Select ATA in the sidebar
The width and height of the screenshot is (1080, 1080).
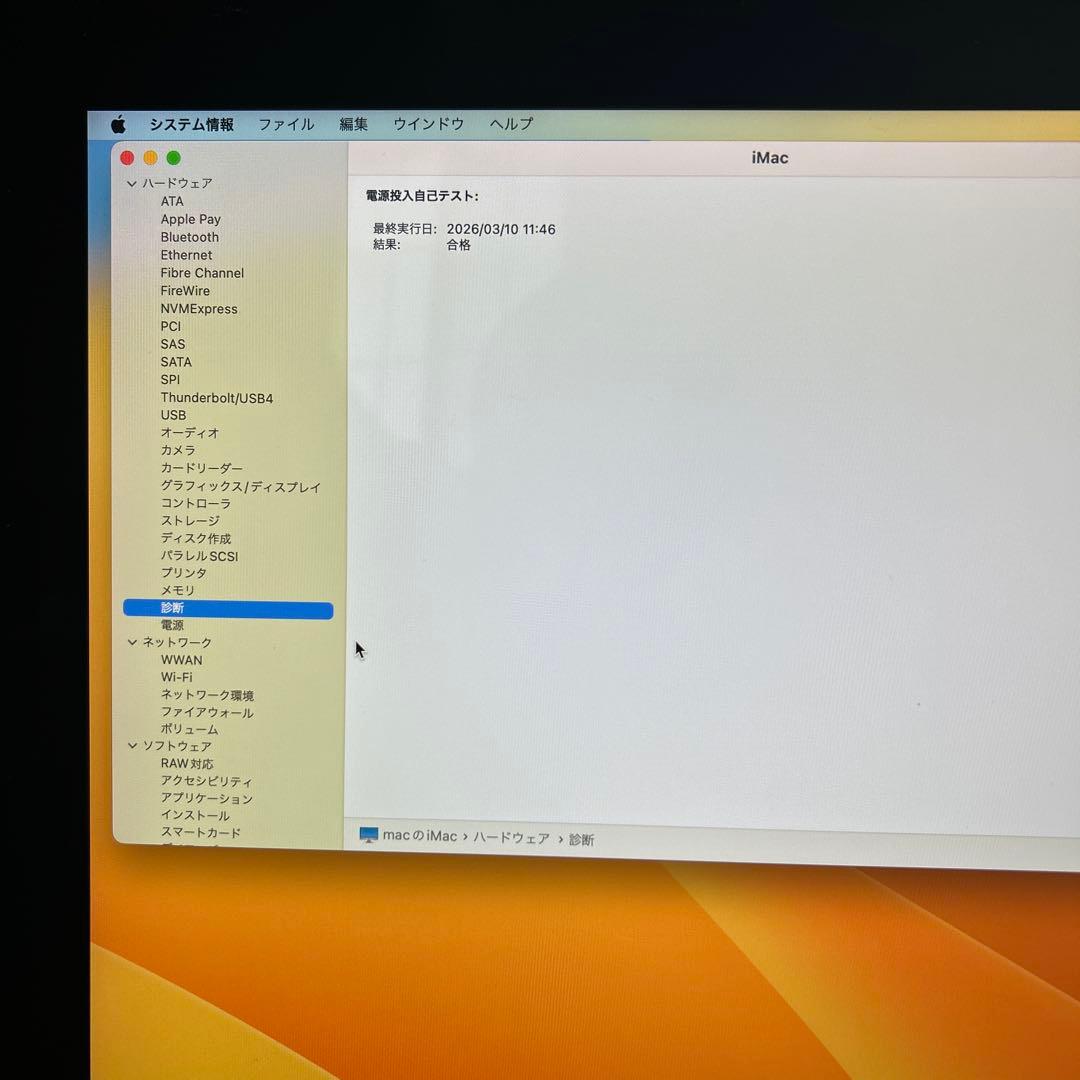click(172, 201)
